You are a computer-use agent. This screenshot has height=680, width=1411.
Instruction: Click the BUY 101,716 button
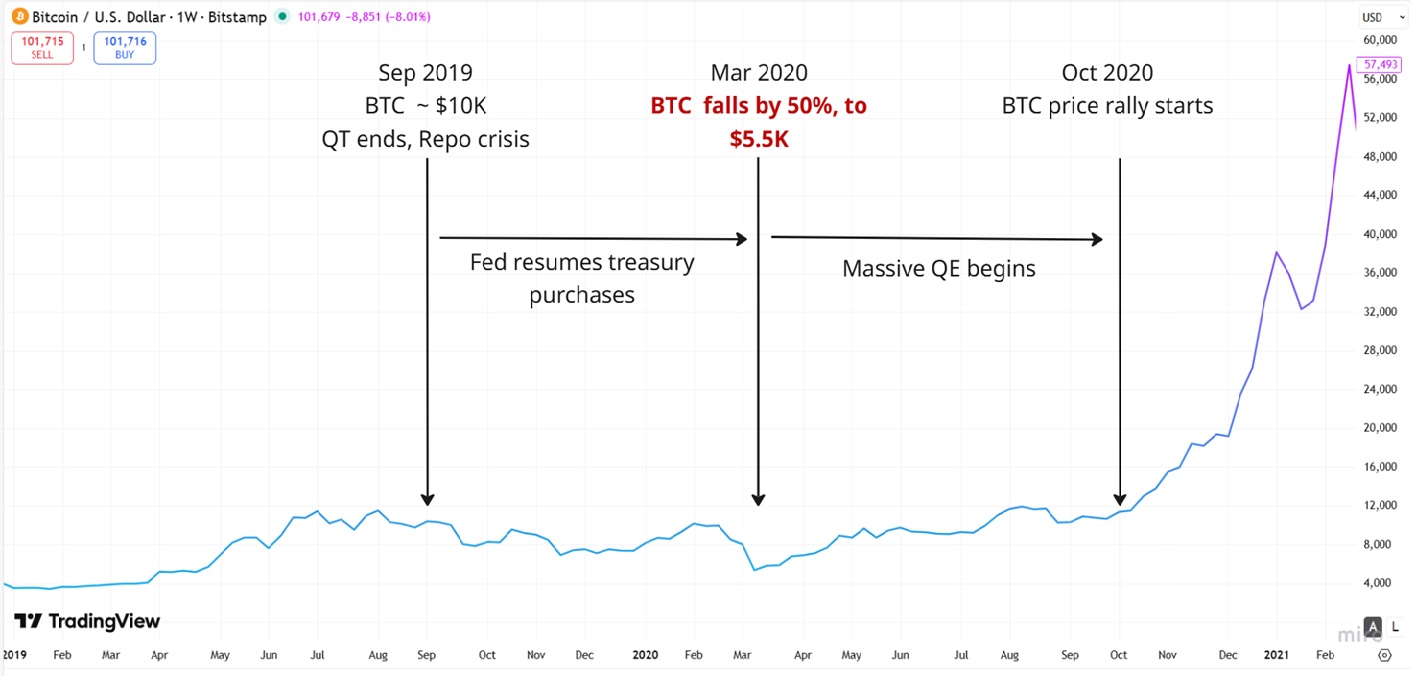(x=125, y=48)
